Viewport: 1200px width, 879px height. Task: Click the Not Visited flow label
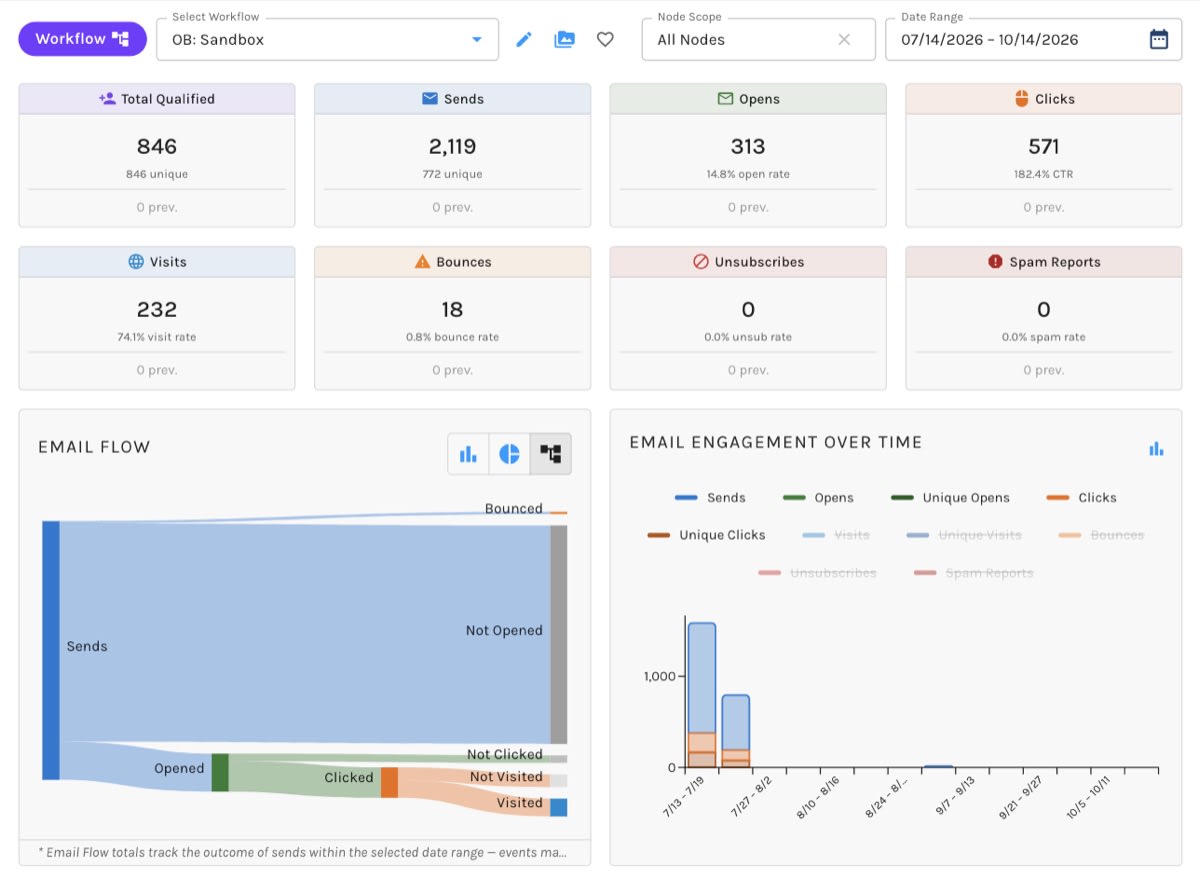click(506, 777)
